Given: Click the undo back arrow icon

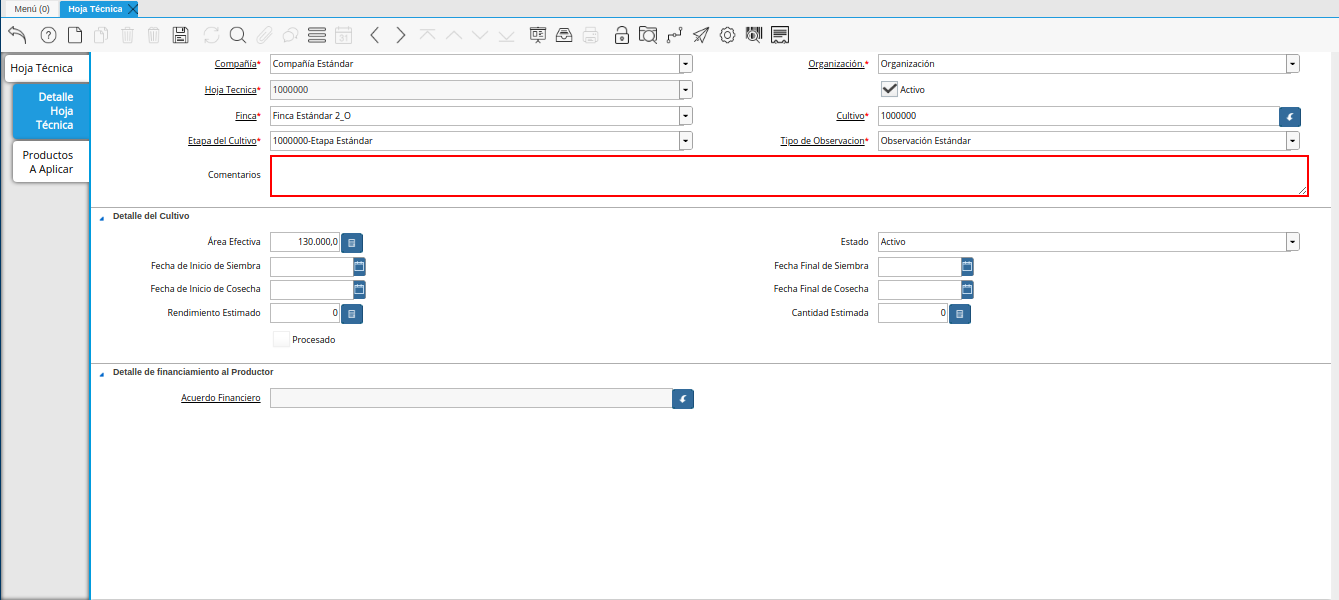Looking at the screenshot, I should pyautogui.click(x=17, y=35).
